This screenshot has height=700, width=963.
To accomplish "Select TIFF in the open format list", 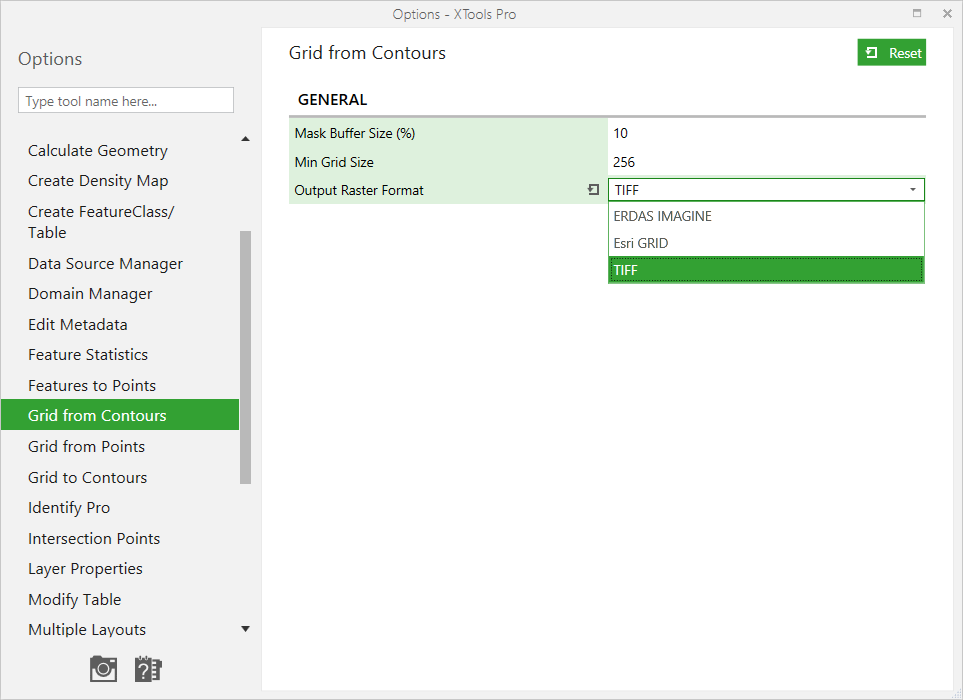I will click(625, 270).
